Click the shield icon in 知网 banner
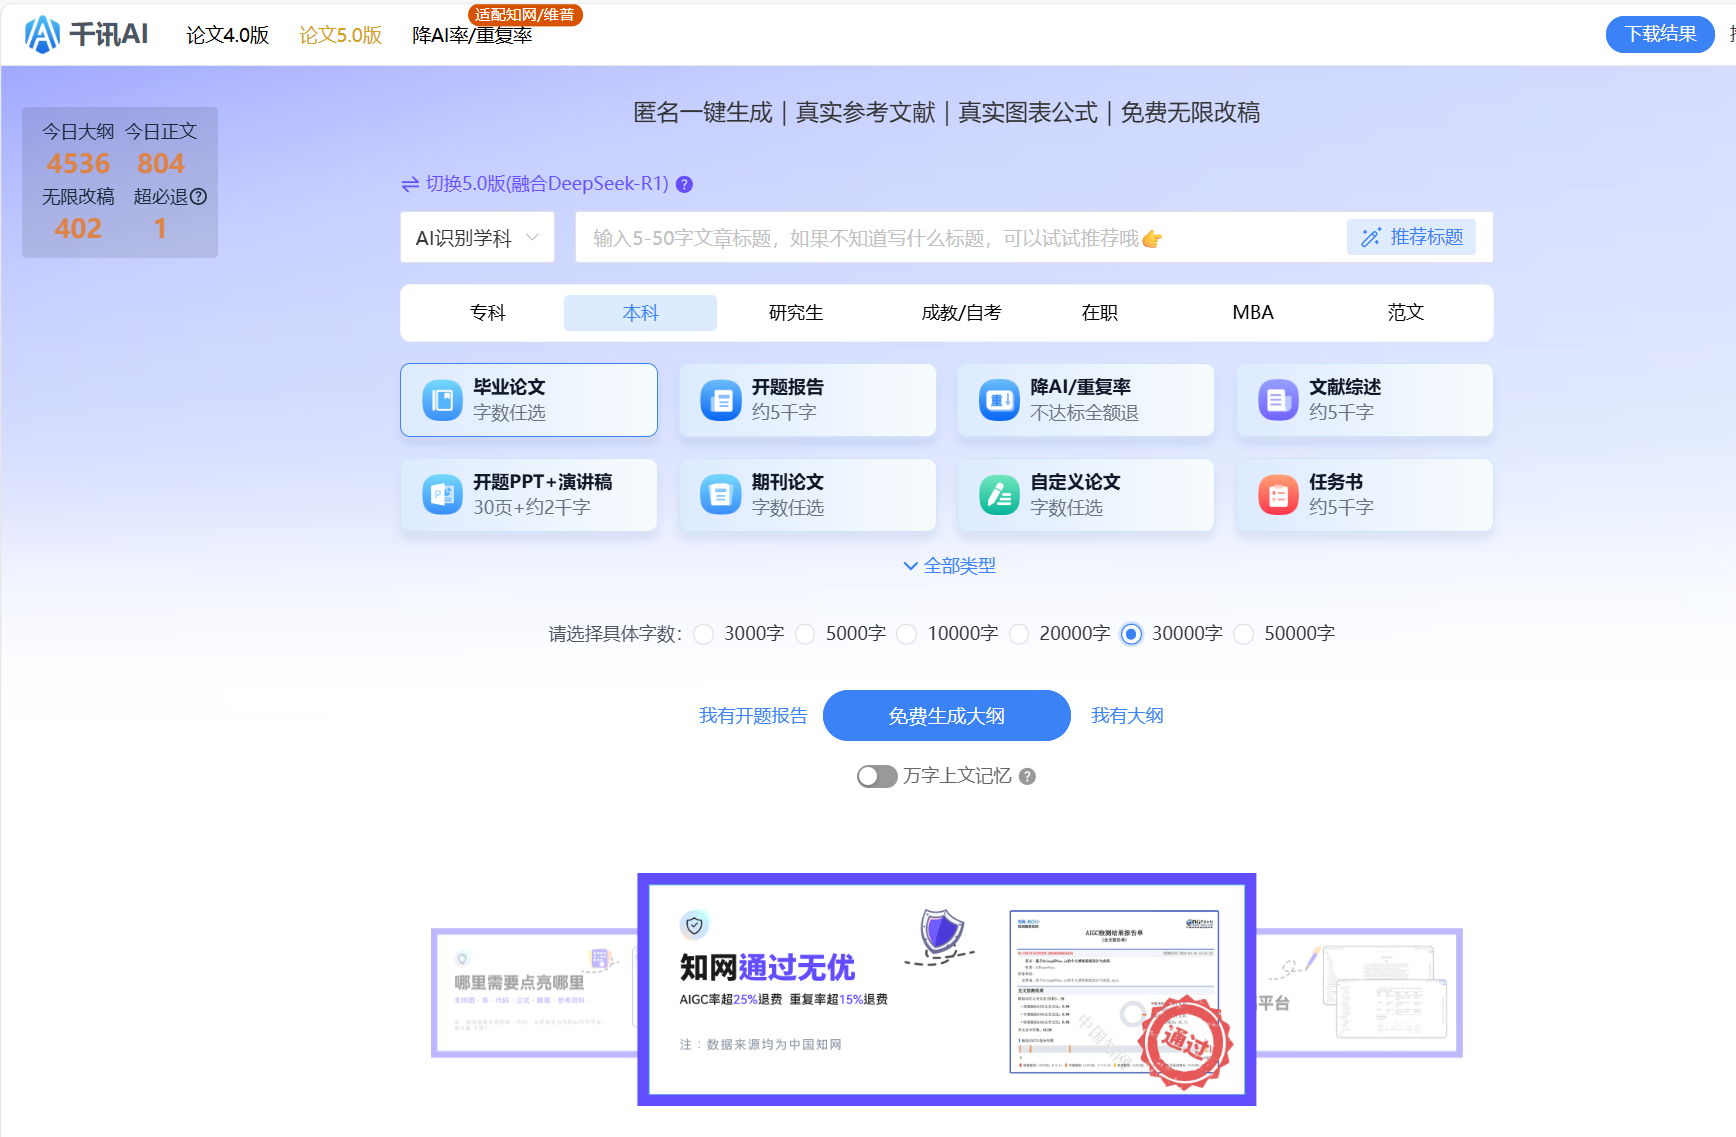This screenshot has height=1137, width=1736. click(x=694, y=925)
